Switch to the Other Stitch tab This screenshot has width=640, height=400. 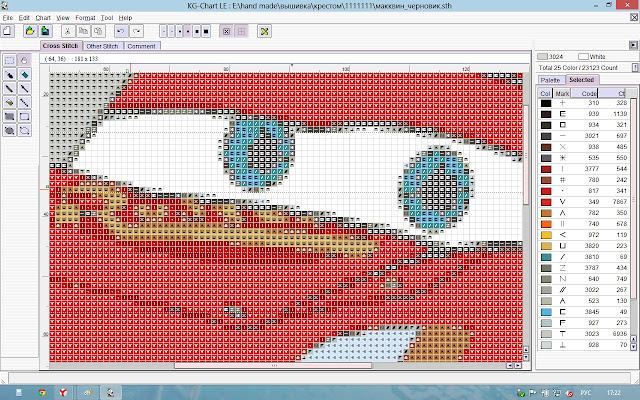[102, 46]
